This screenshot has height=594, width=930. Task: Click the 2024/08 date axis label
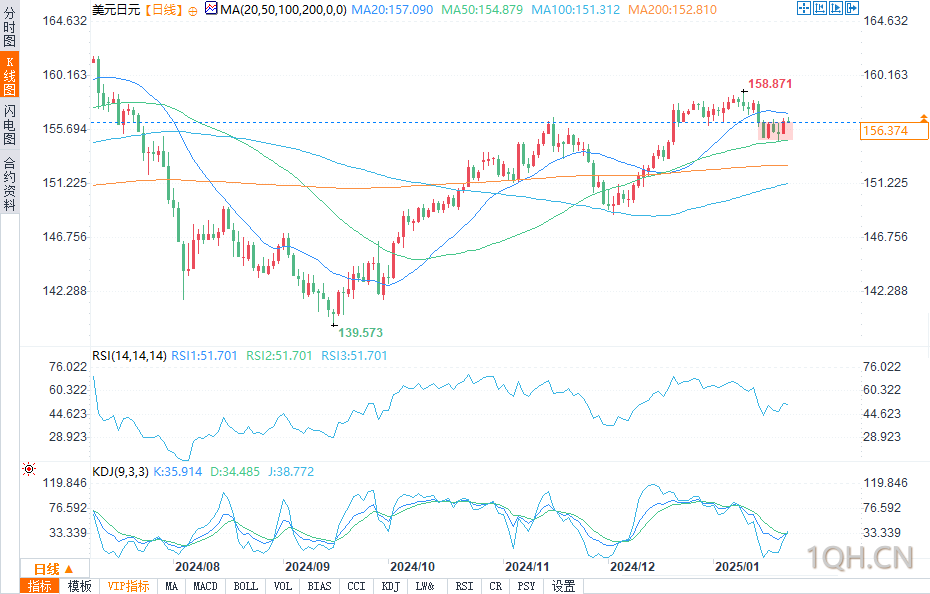point(198,567)
